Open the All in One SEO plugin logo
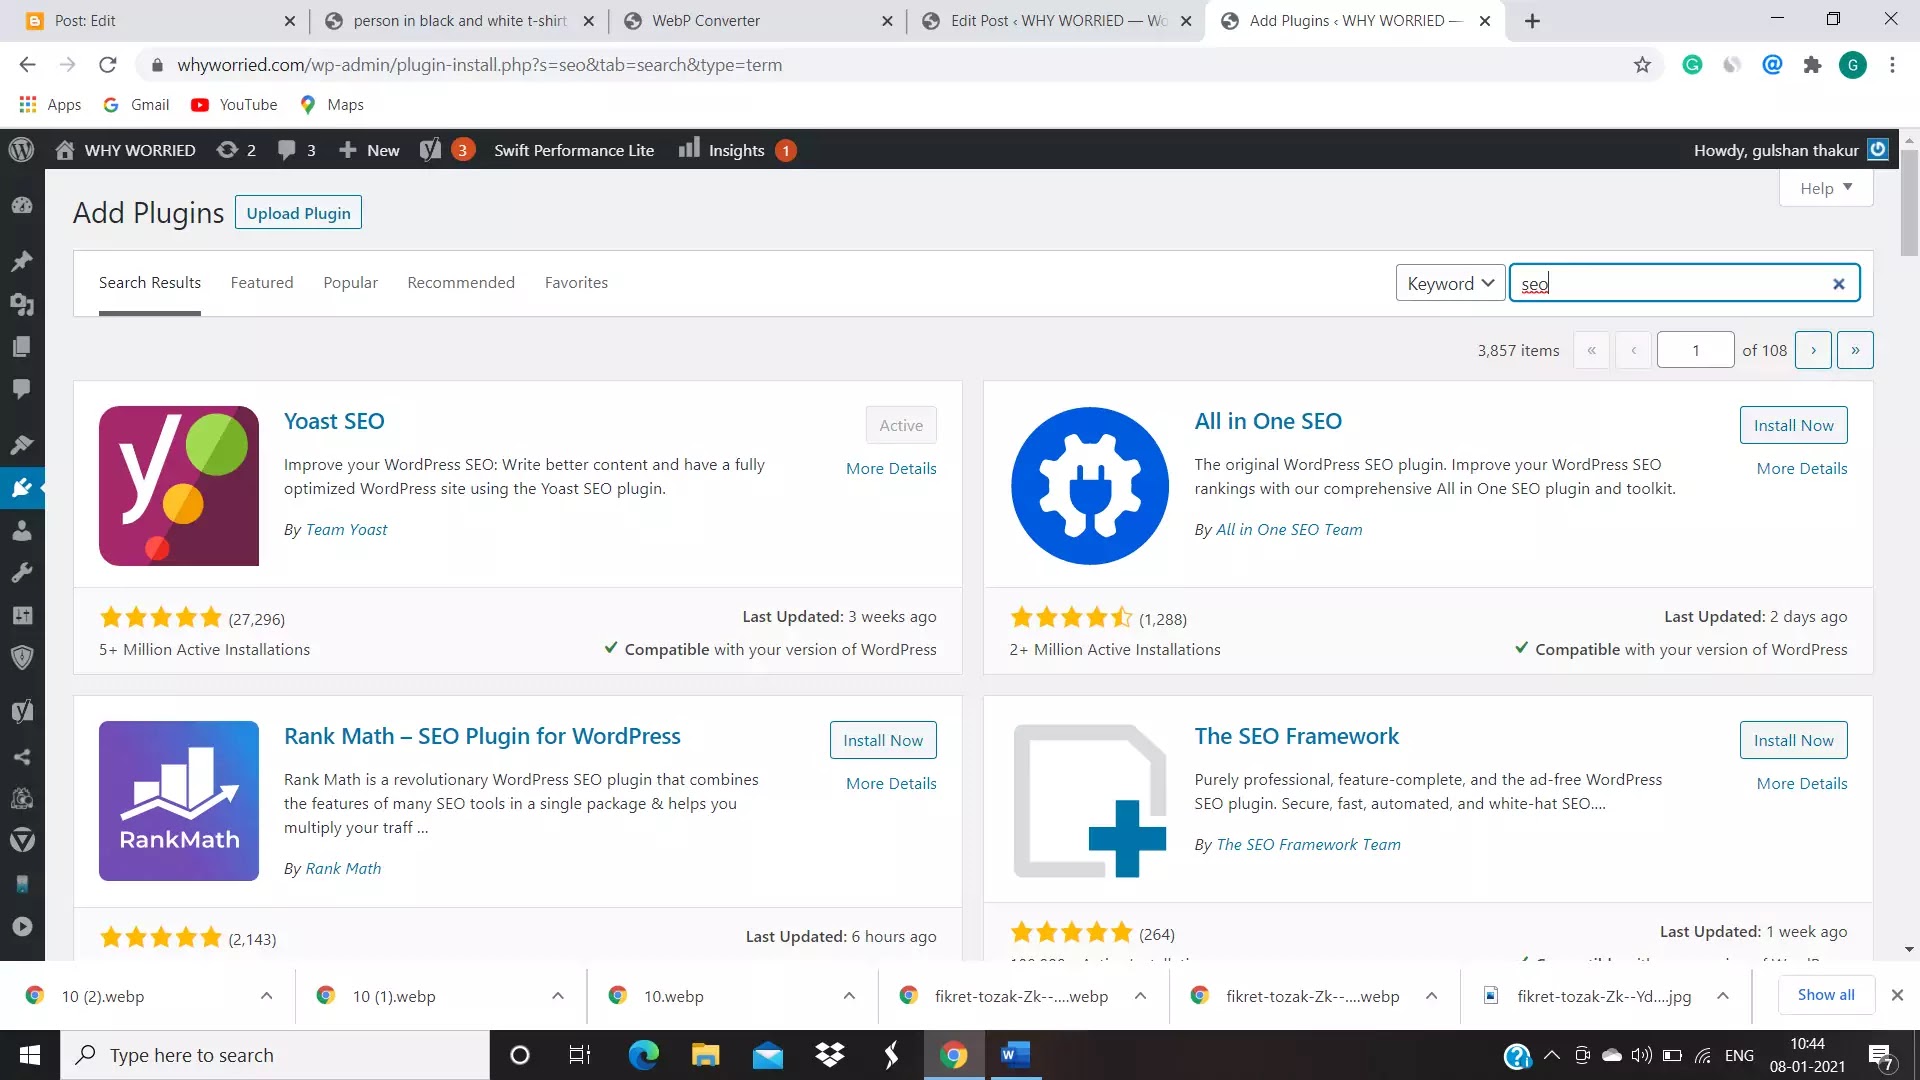1920x1080 pixels. tap(1090, 486)
